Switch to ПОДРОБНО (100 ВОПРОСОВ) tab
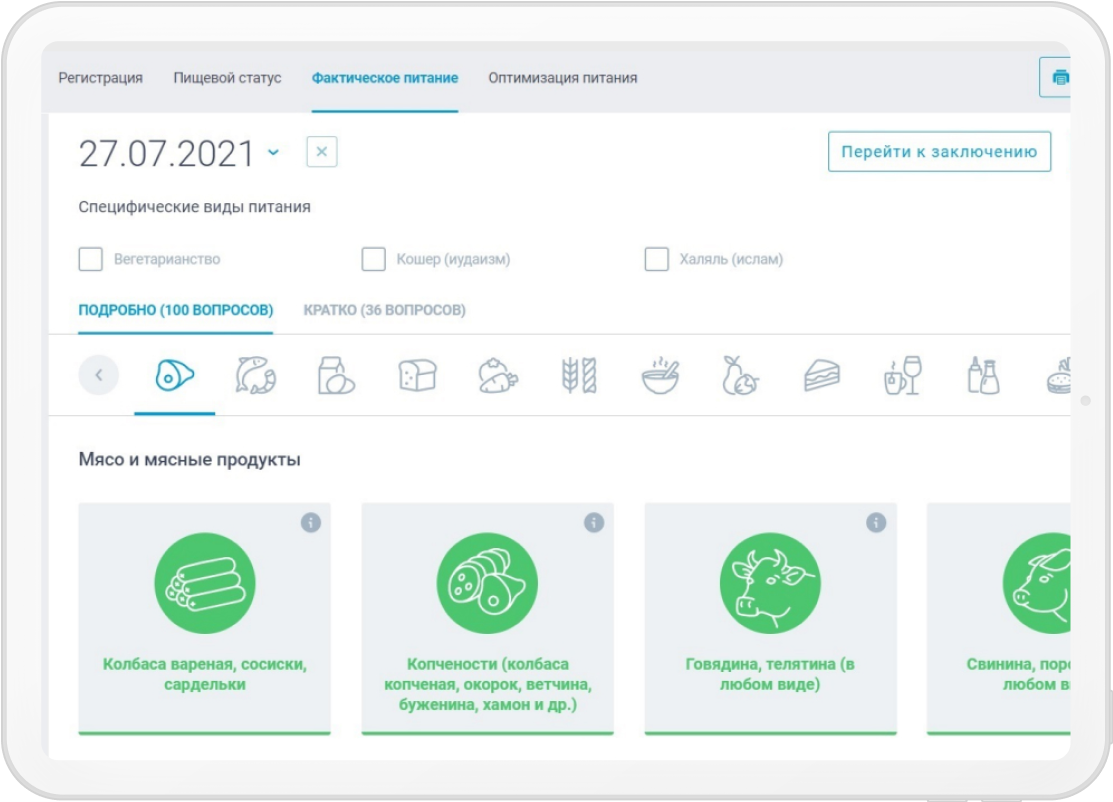Screen dimensions: 1113x802 175,310
